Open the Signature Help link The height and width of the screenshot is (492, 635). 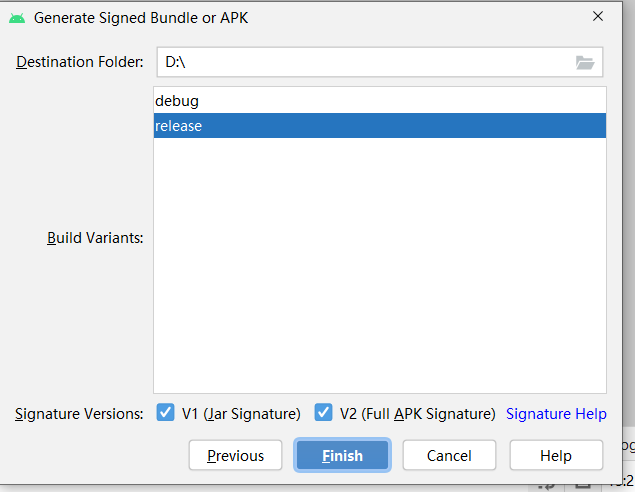tap(556, 414)
